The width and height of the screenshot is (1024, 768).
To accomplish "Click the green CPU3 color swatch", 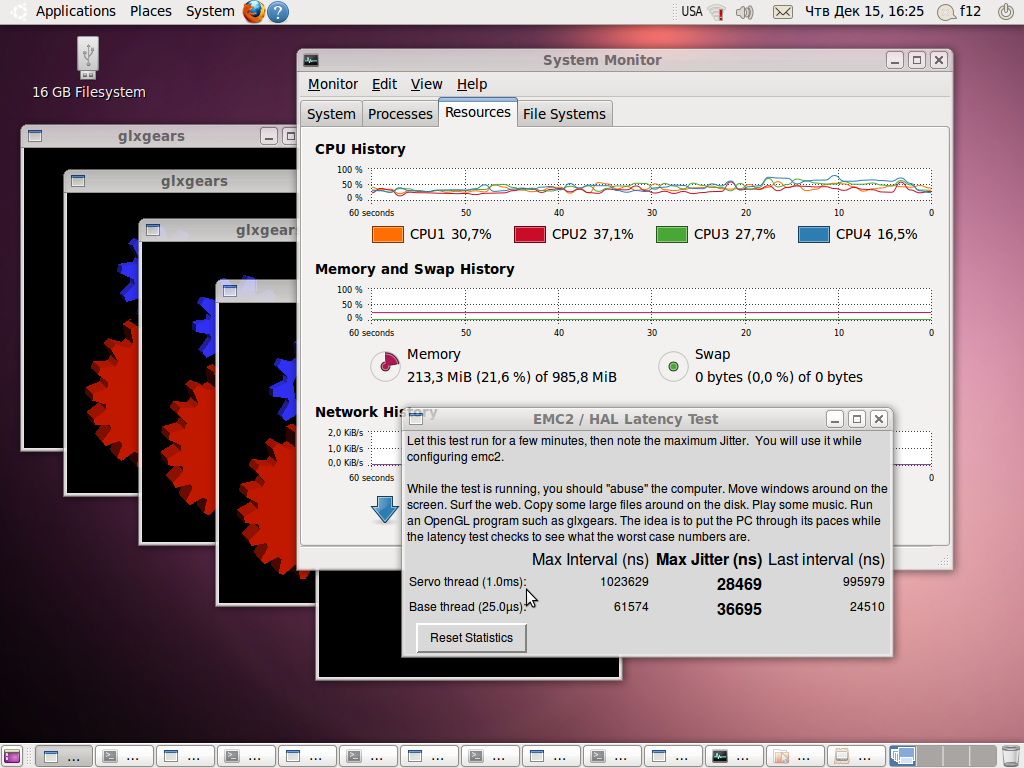I will [672, 234].
